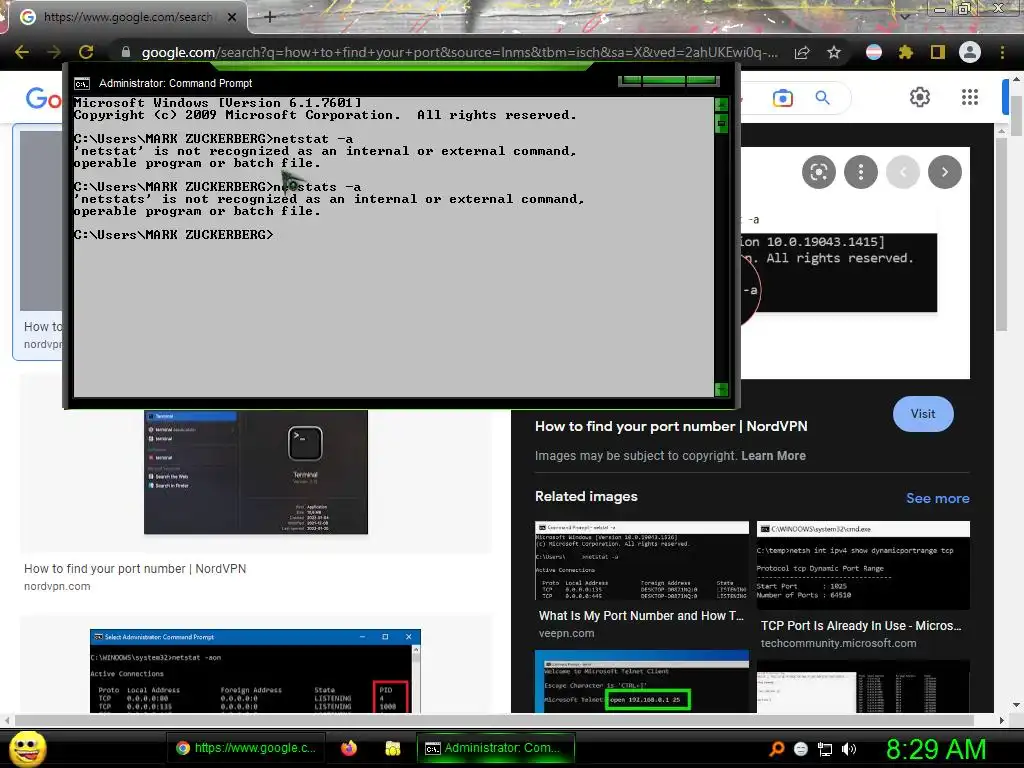The height and width of the screenshot is (768, 1024).
Task: Click the blue magnifier search button
Action: point(822,98)
